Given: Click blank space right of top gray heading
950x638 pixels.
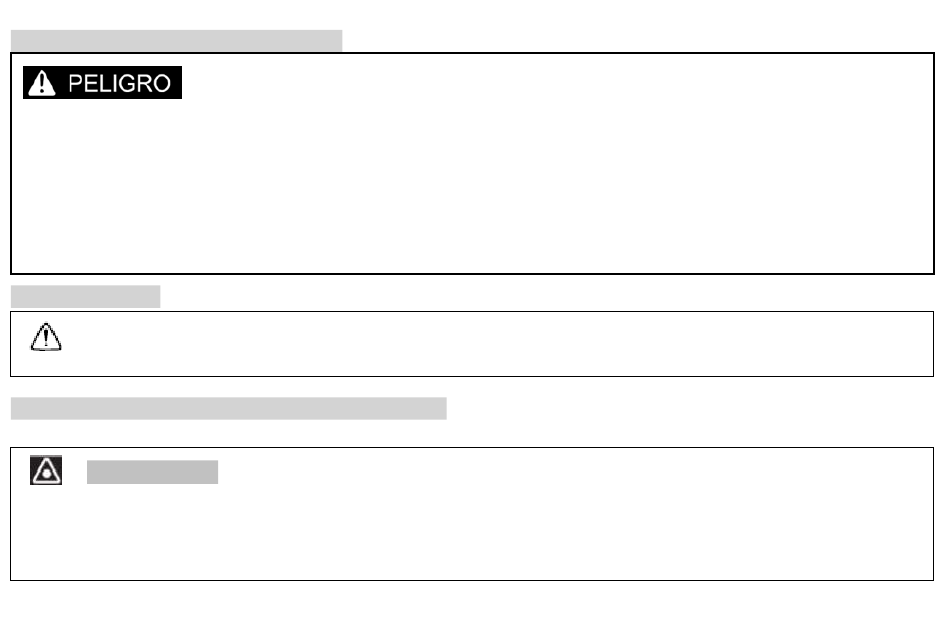Looking at the screenshot, I should 636,40.
